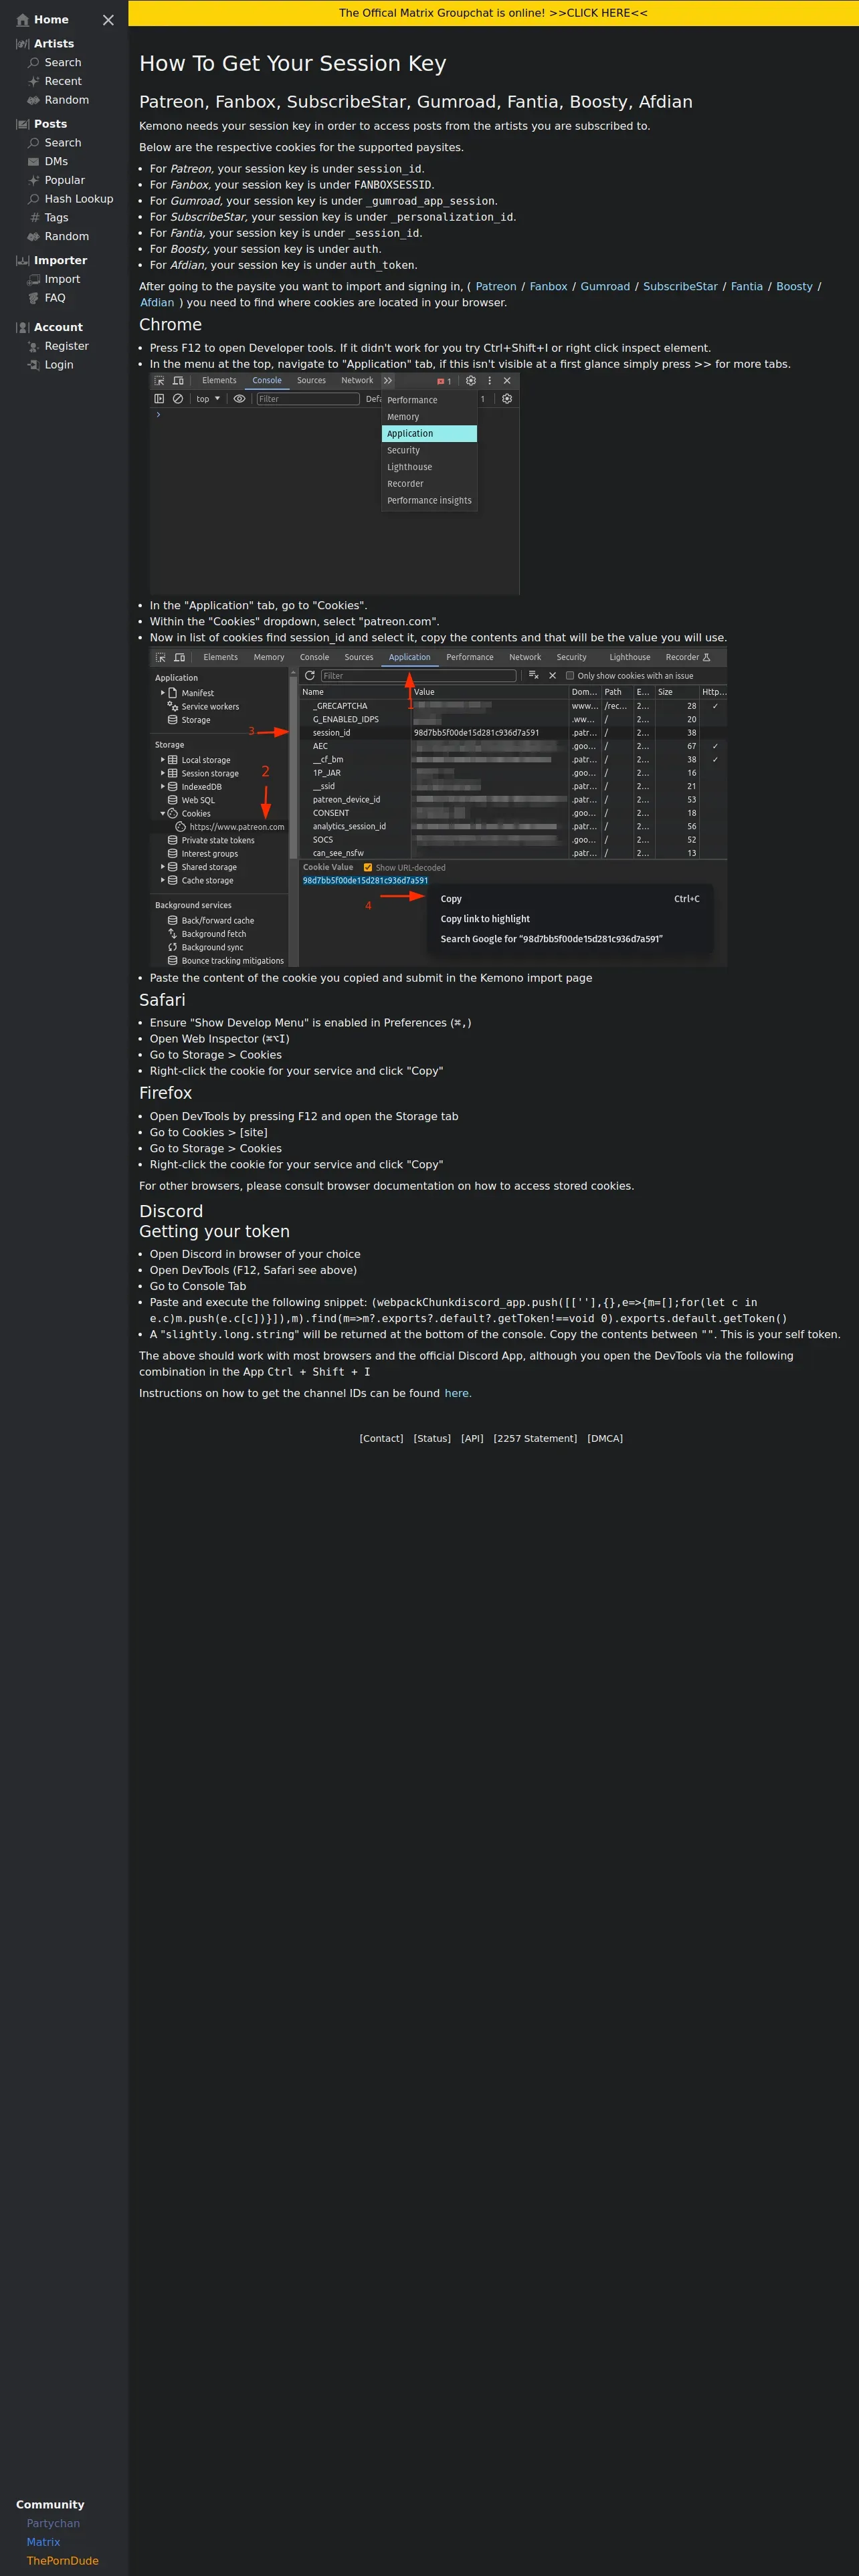Open the [API] footer link
The image size is (859, 2576).
point(472,1438)
